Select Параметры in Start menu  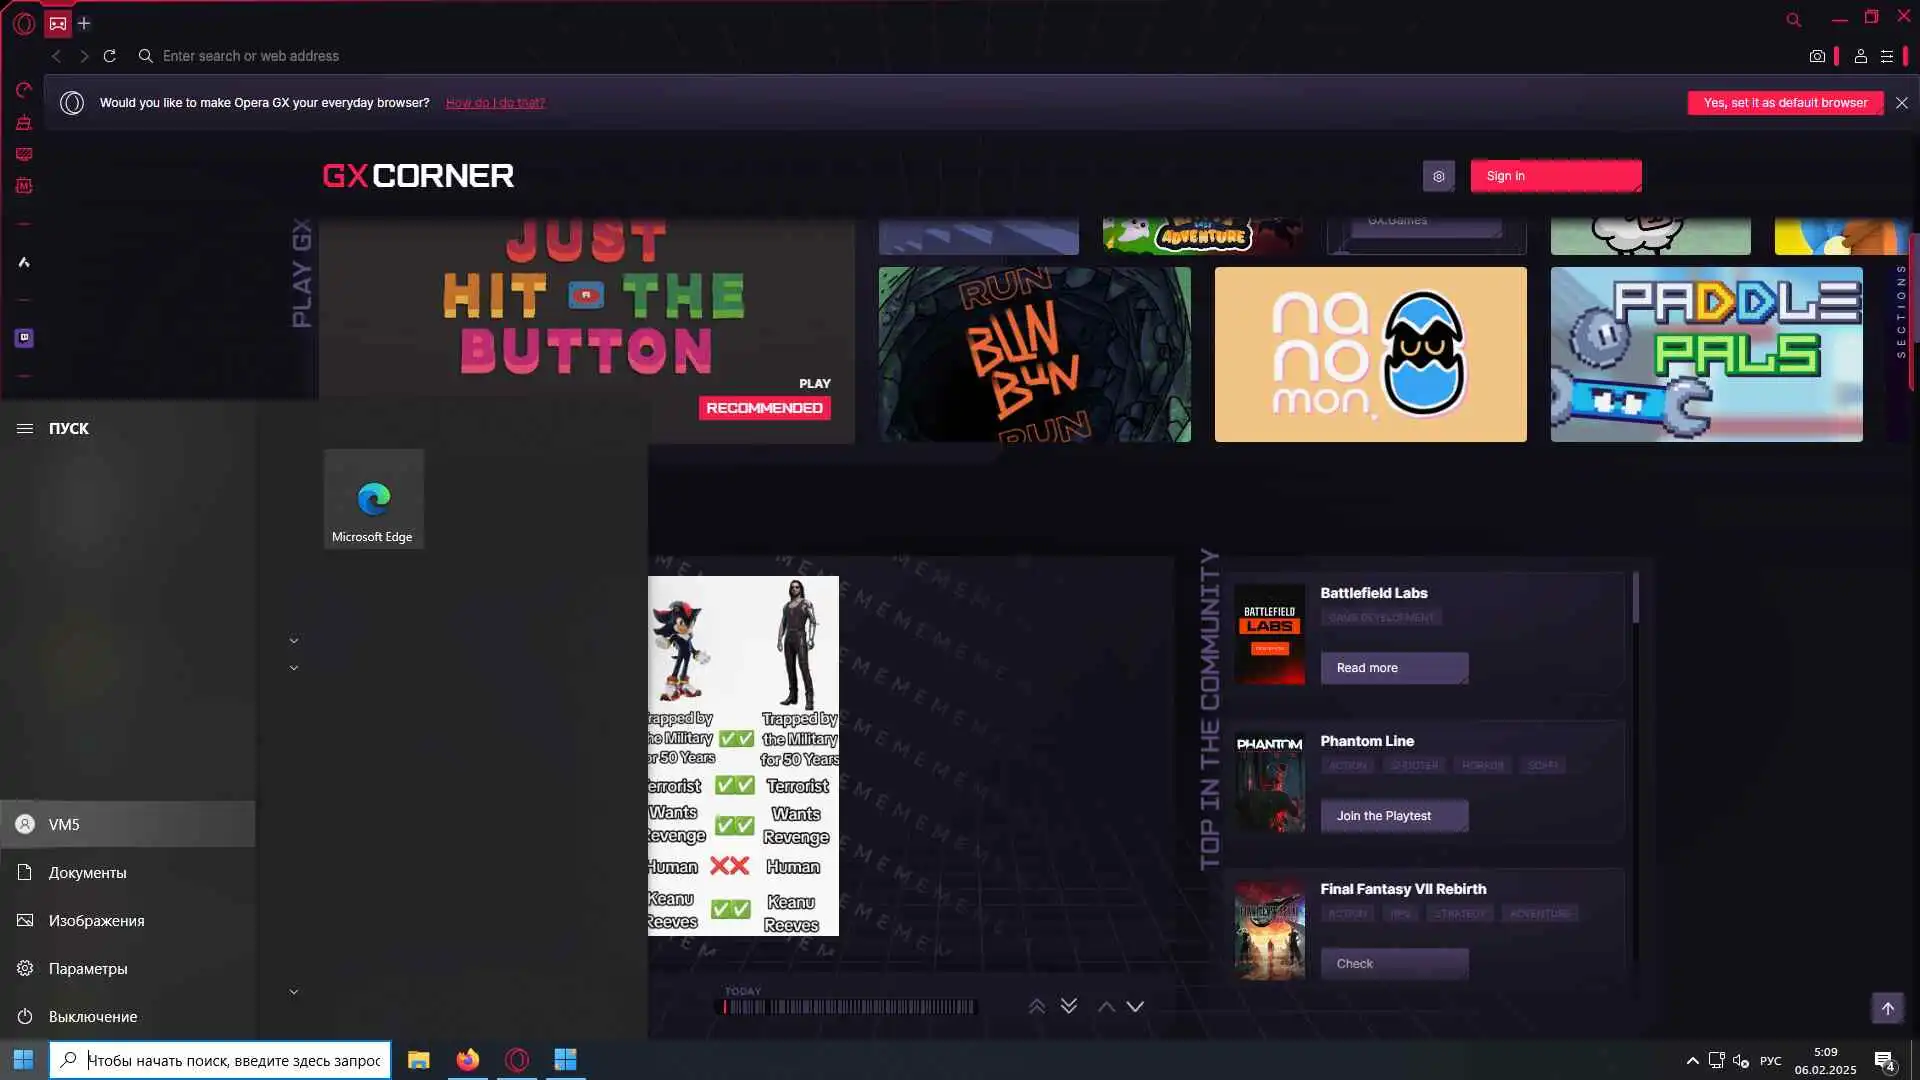pos(88,968)
